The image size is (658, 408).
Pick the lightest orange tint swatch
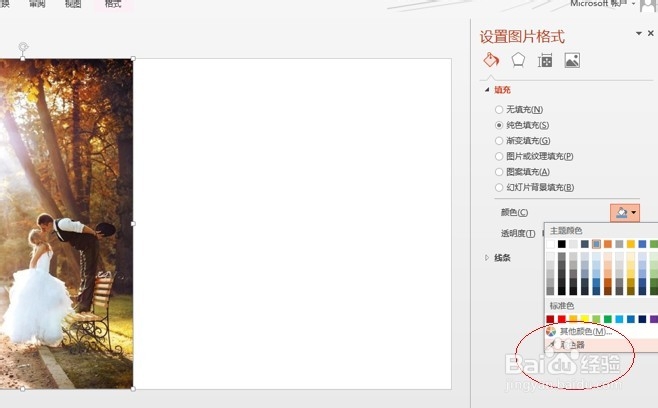[x=608, y=256]
